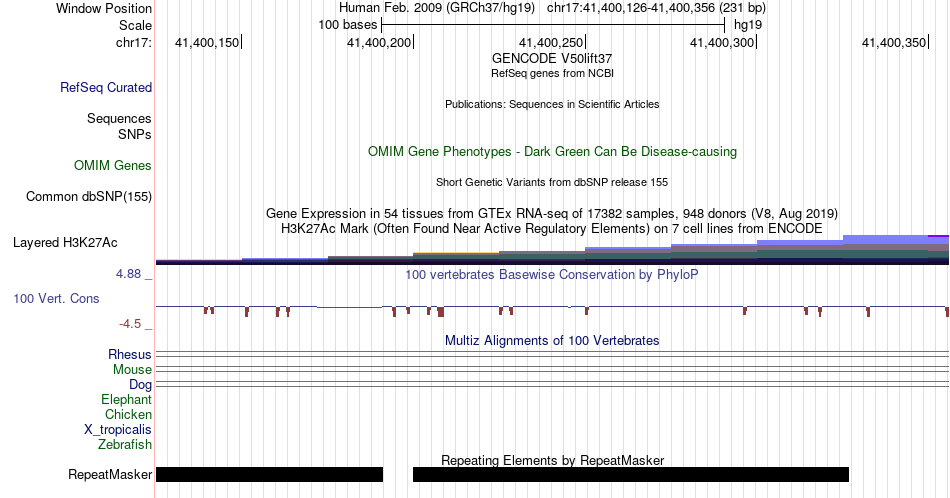Viewport: 950px width, 498px height.
Task: Select the Chicken alignment row label
Action: [x=128, y=414]
